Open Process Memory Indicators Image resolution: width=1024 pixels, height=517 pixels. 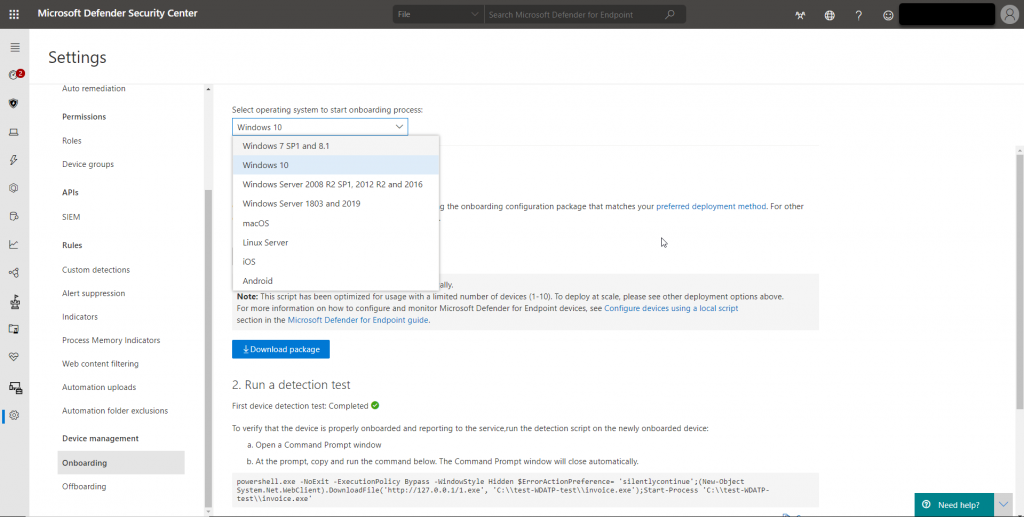[111, 340]
